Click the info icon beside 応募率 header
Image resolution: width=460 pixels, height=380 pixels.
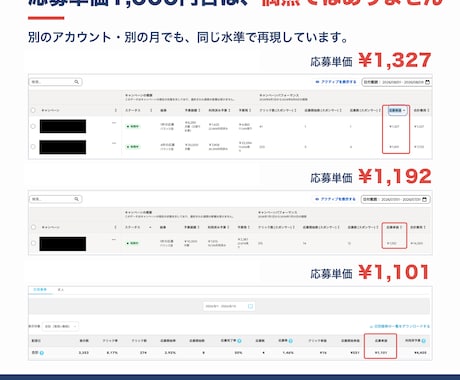pyautogui.click(x=290, y=341)
